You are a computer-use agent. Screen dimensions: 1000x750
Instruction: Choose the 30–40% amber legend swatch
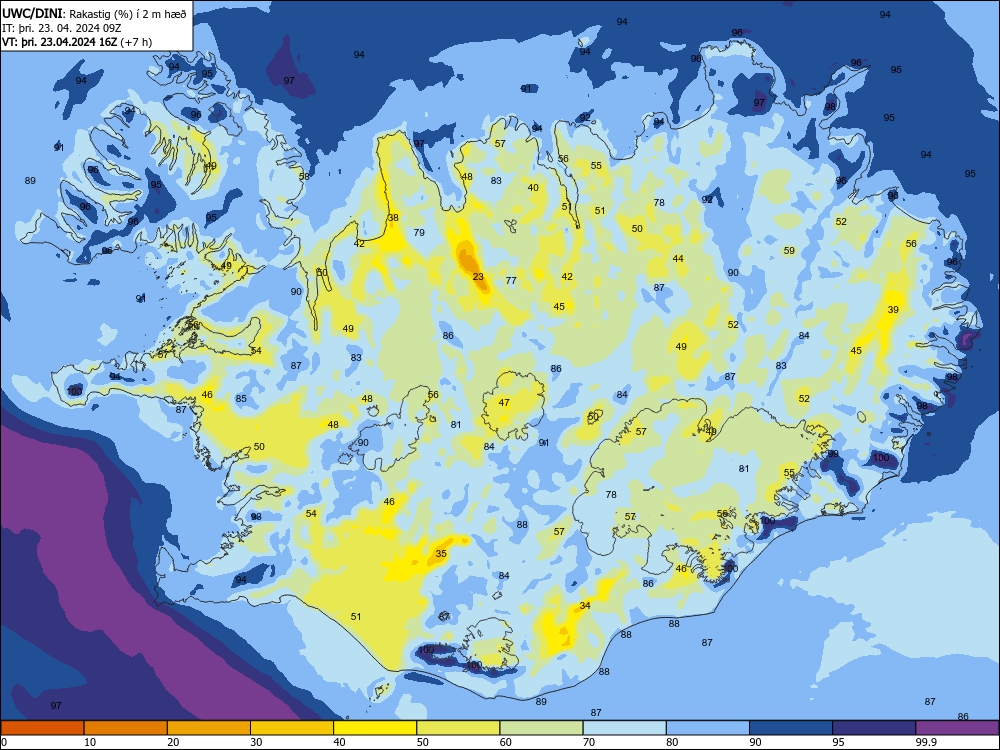pos(292,728)
